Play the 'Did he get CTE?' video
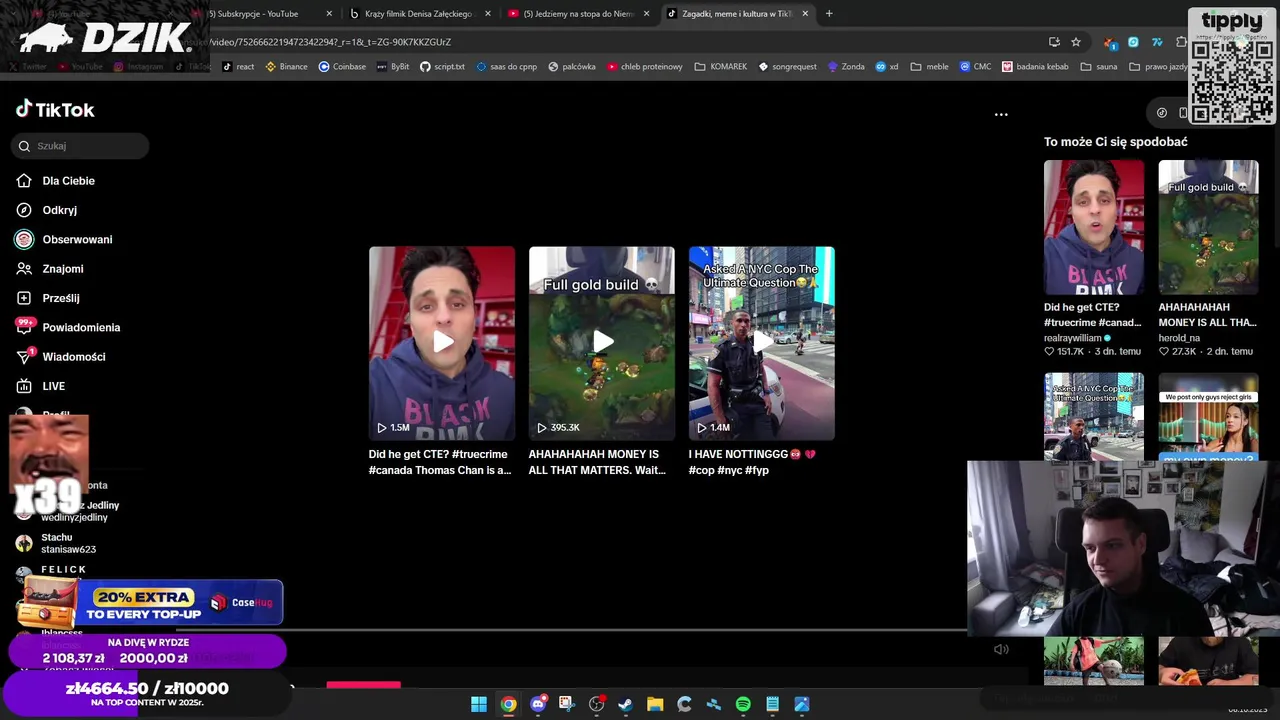 (442, 343)
